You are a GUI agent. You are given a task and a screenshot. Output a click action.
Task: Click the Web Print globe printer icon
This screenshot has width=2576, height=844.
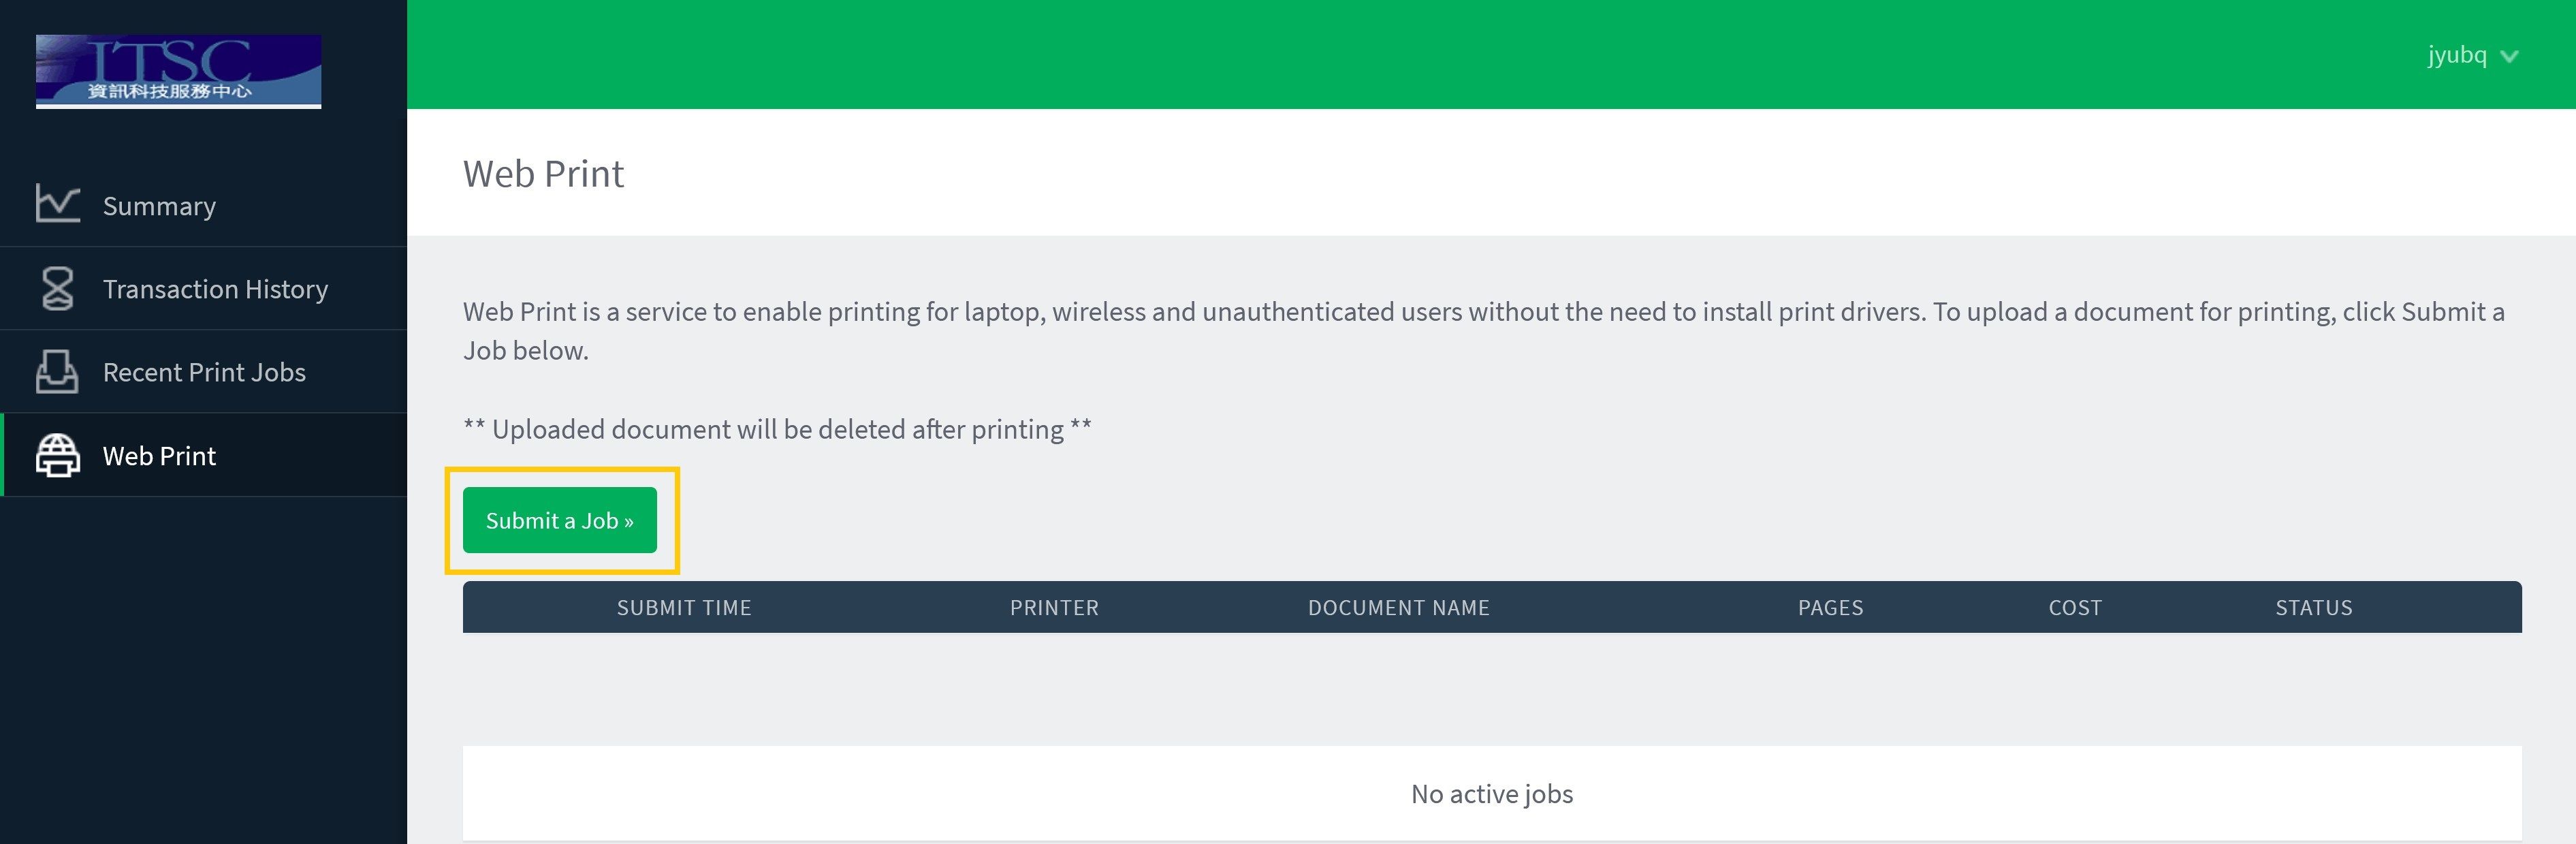[58, 455]
